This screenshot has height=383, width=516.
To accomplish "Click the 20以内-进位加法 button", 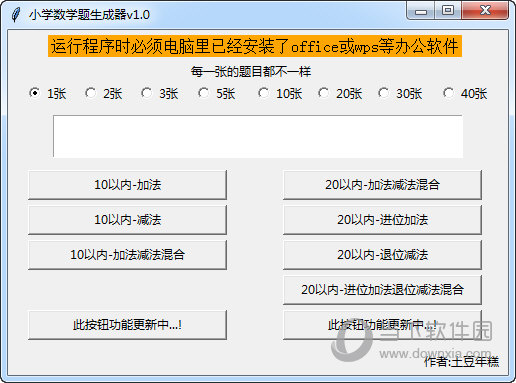I will pyautogui.click(x=382, y=220).
